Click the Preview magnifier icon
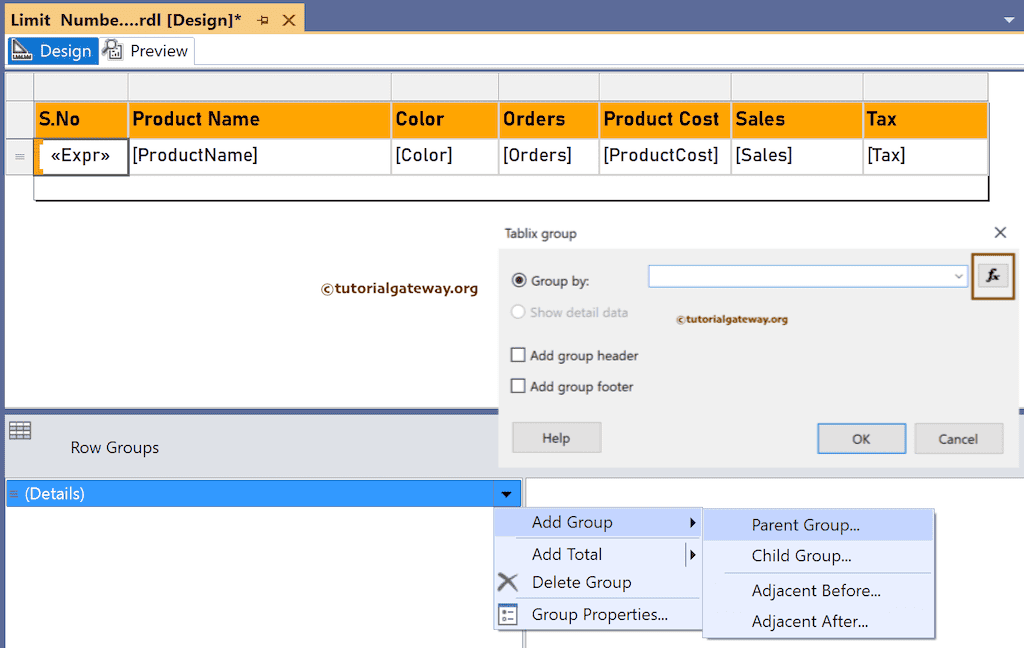Viewport: 1024px width, 648px height. pos(113,50)
